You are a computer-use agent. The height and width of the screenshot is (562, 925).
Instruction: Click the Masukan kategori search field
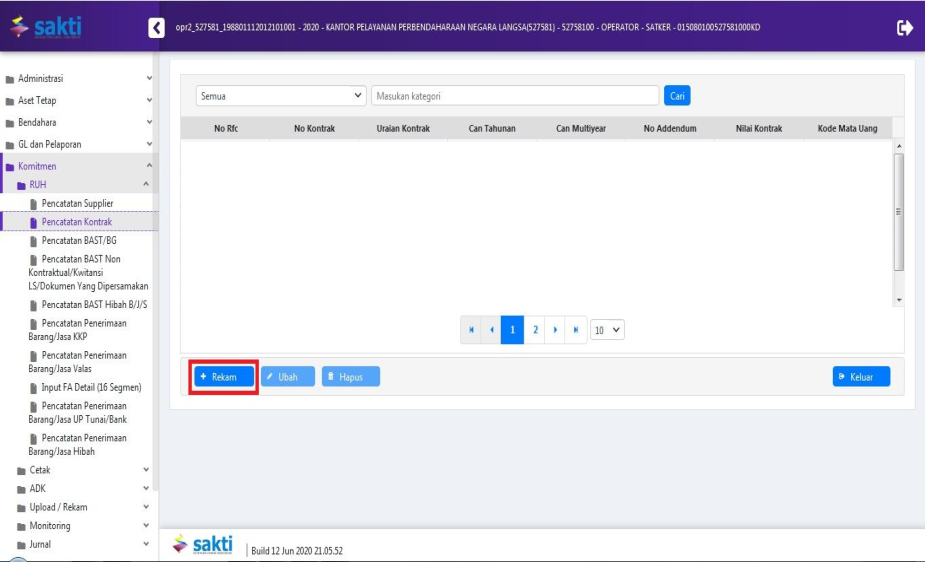514,96
